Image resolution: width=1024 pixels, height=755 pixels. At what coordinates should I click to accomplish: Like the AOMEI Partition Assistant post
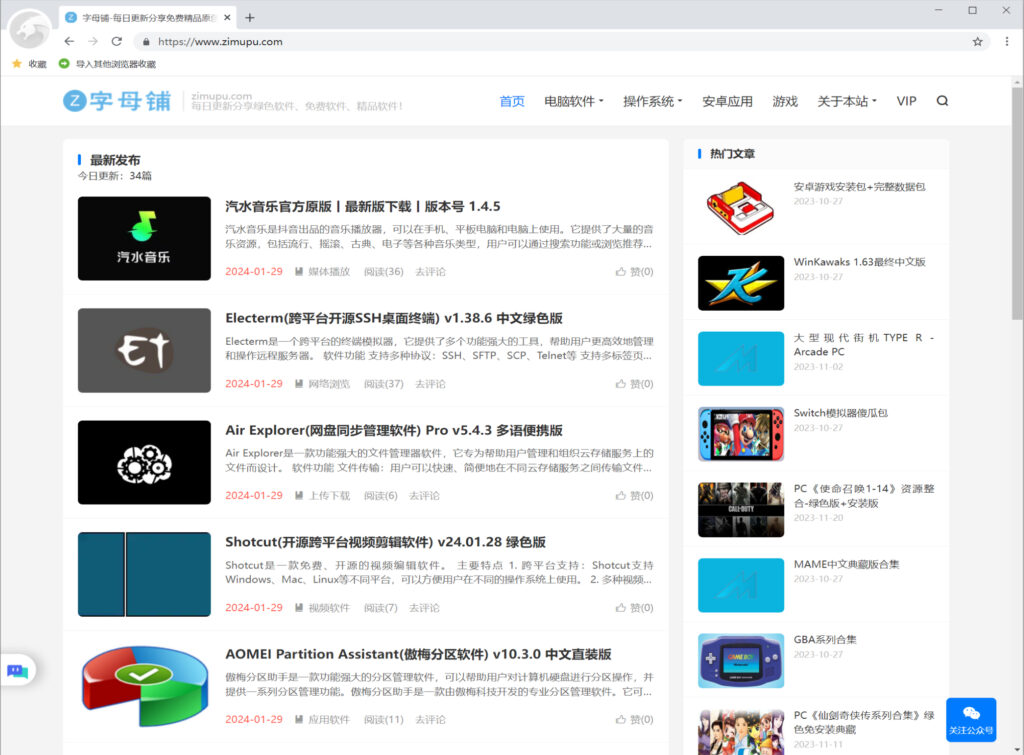coord(634,720)
